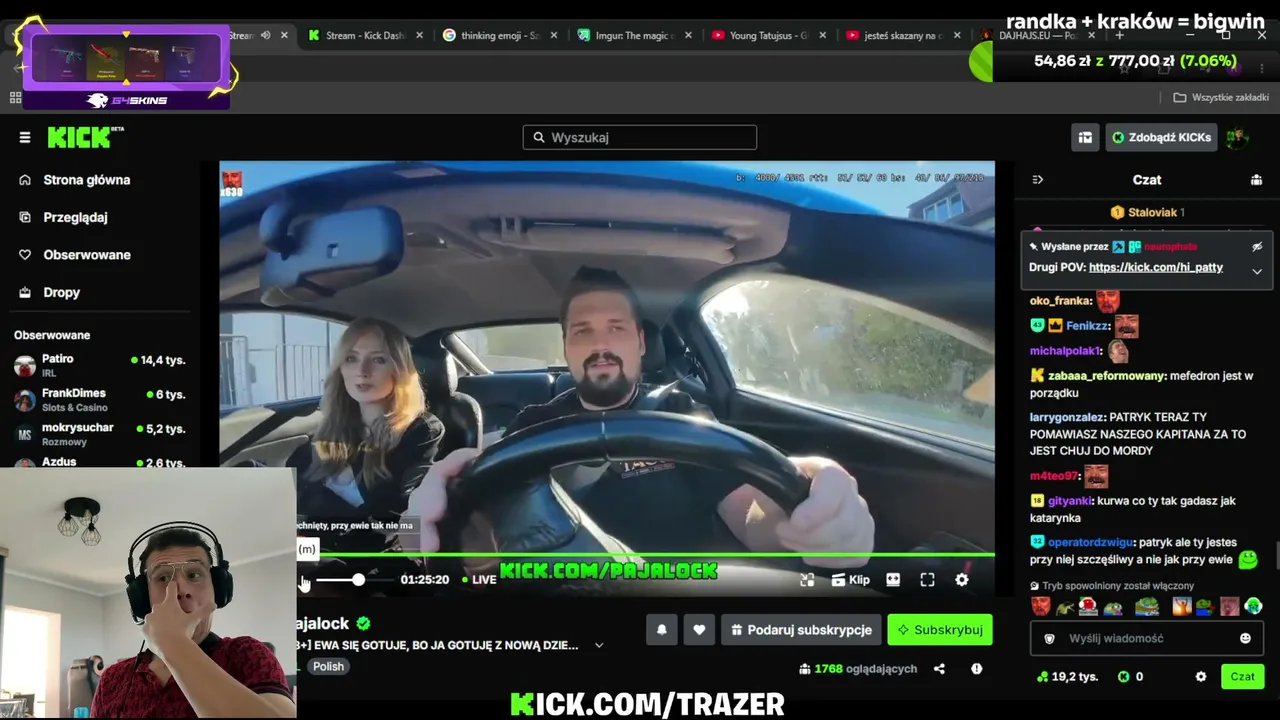Viewport: 1280px width, 720px height.
Task: Open chat settings gear icon
Action: point(1201,677)
